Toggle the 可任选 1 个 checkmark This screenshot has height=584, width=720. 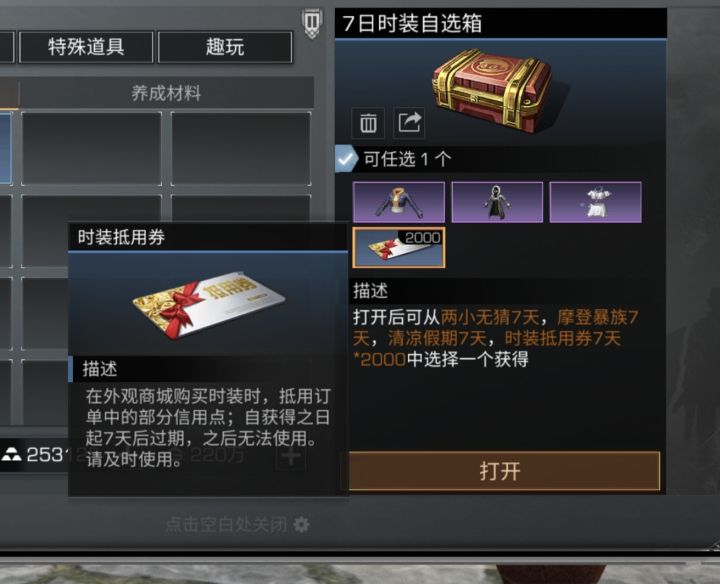346,159
